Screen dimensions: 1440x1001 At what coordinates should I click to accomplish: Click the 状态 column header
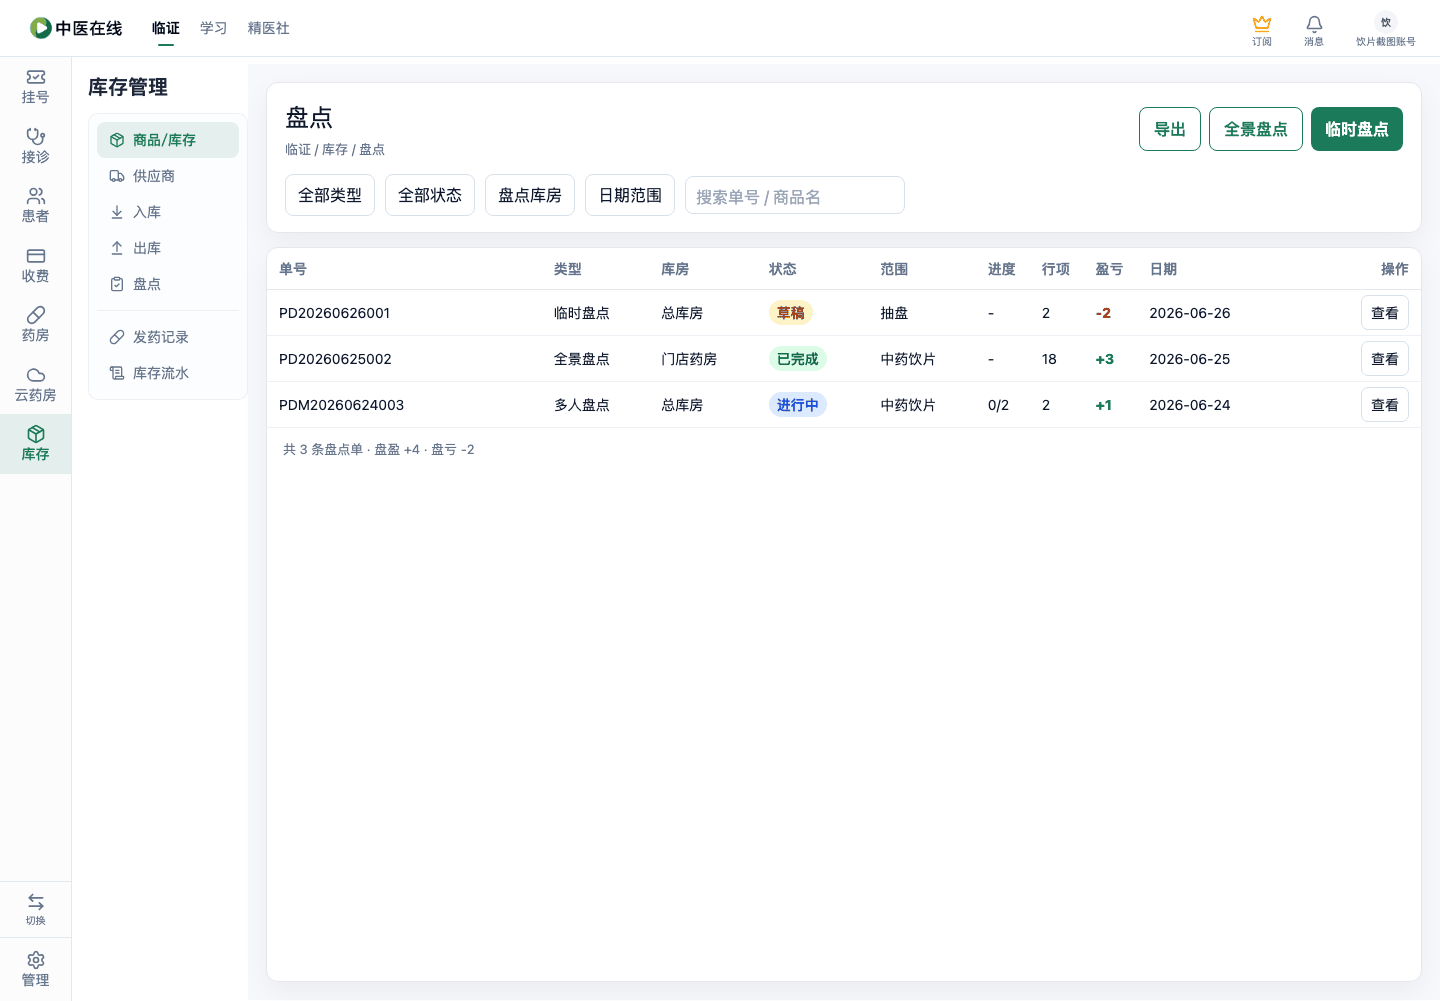(783, 269)
